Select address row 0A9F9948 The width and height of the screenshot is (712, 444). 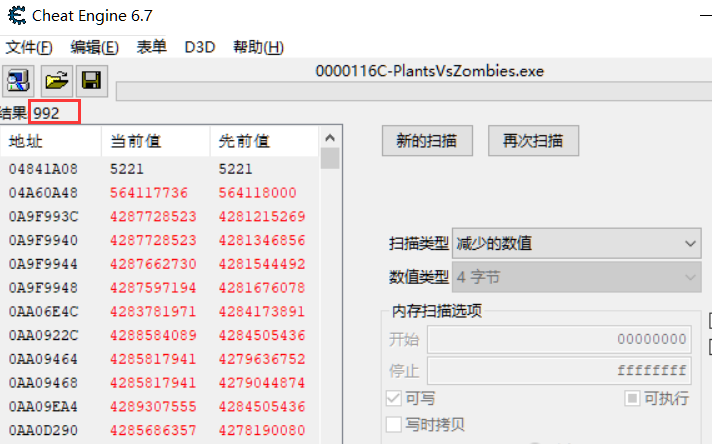(x=160, y=287)
